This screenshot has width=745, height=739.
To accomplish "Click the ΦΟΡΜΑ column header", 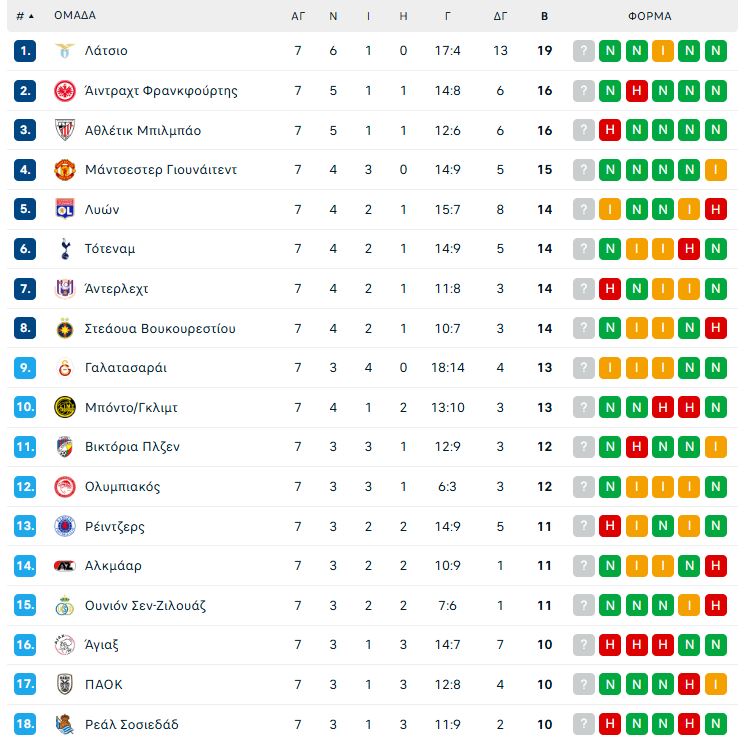I will [649, 16].
